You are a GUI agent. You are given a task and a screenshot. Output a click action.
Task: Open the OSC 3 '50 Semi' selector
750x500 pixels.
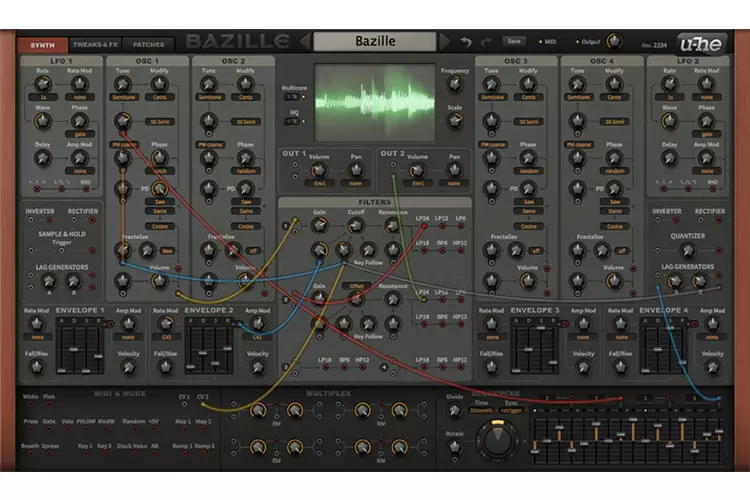pyautogui.click(x=529, y=122)
